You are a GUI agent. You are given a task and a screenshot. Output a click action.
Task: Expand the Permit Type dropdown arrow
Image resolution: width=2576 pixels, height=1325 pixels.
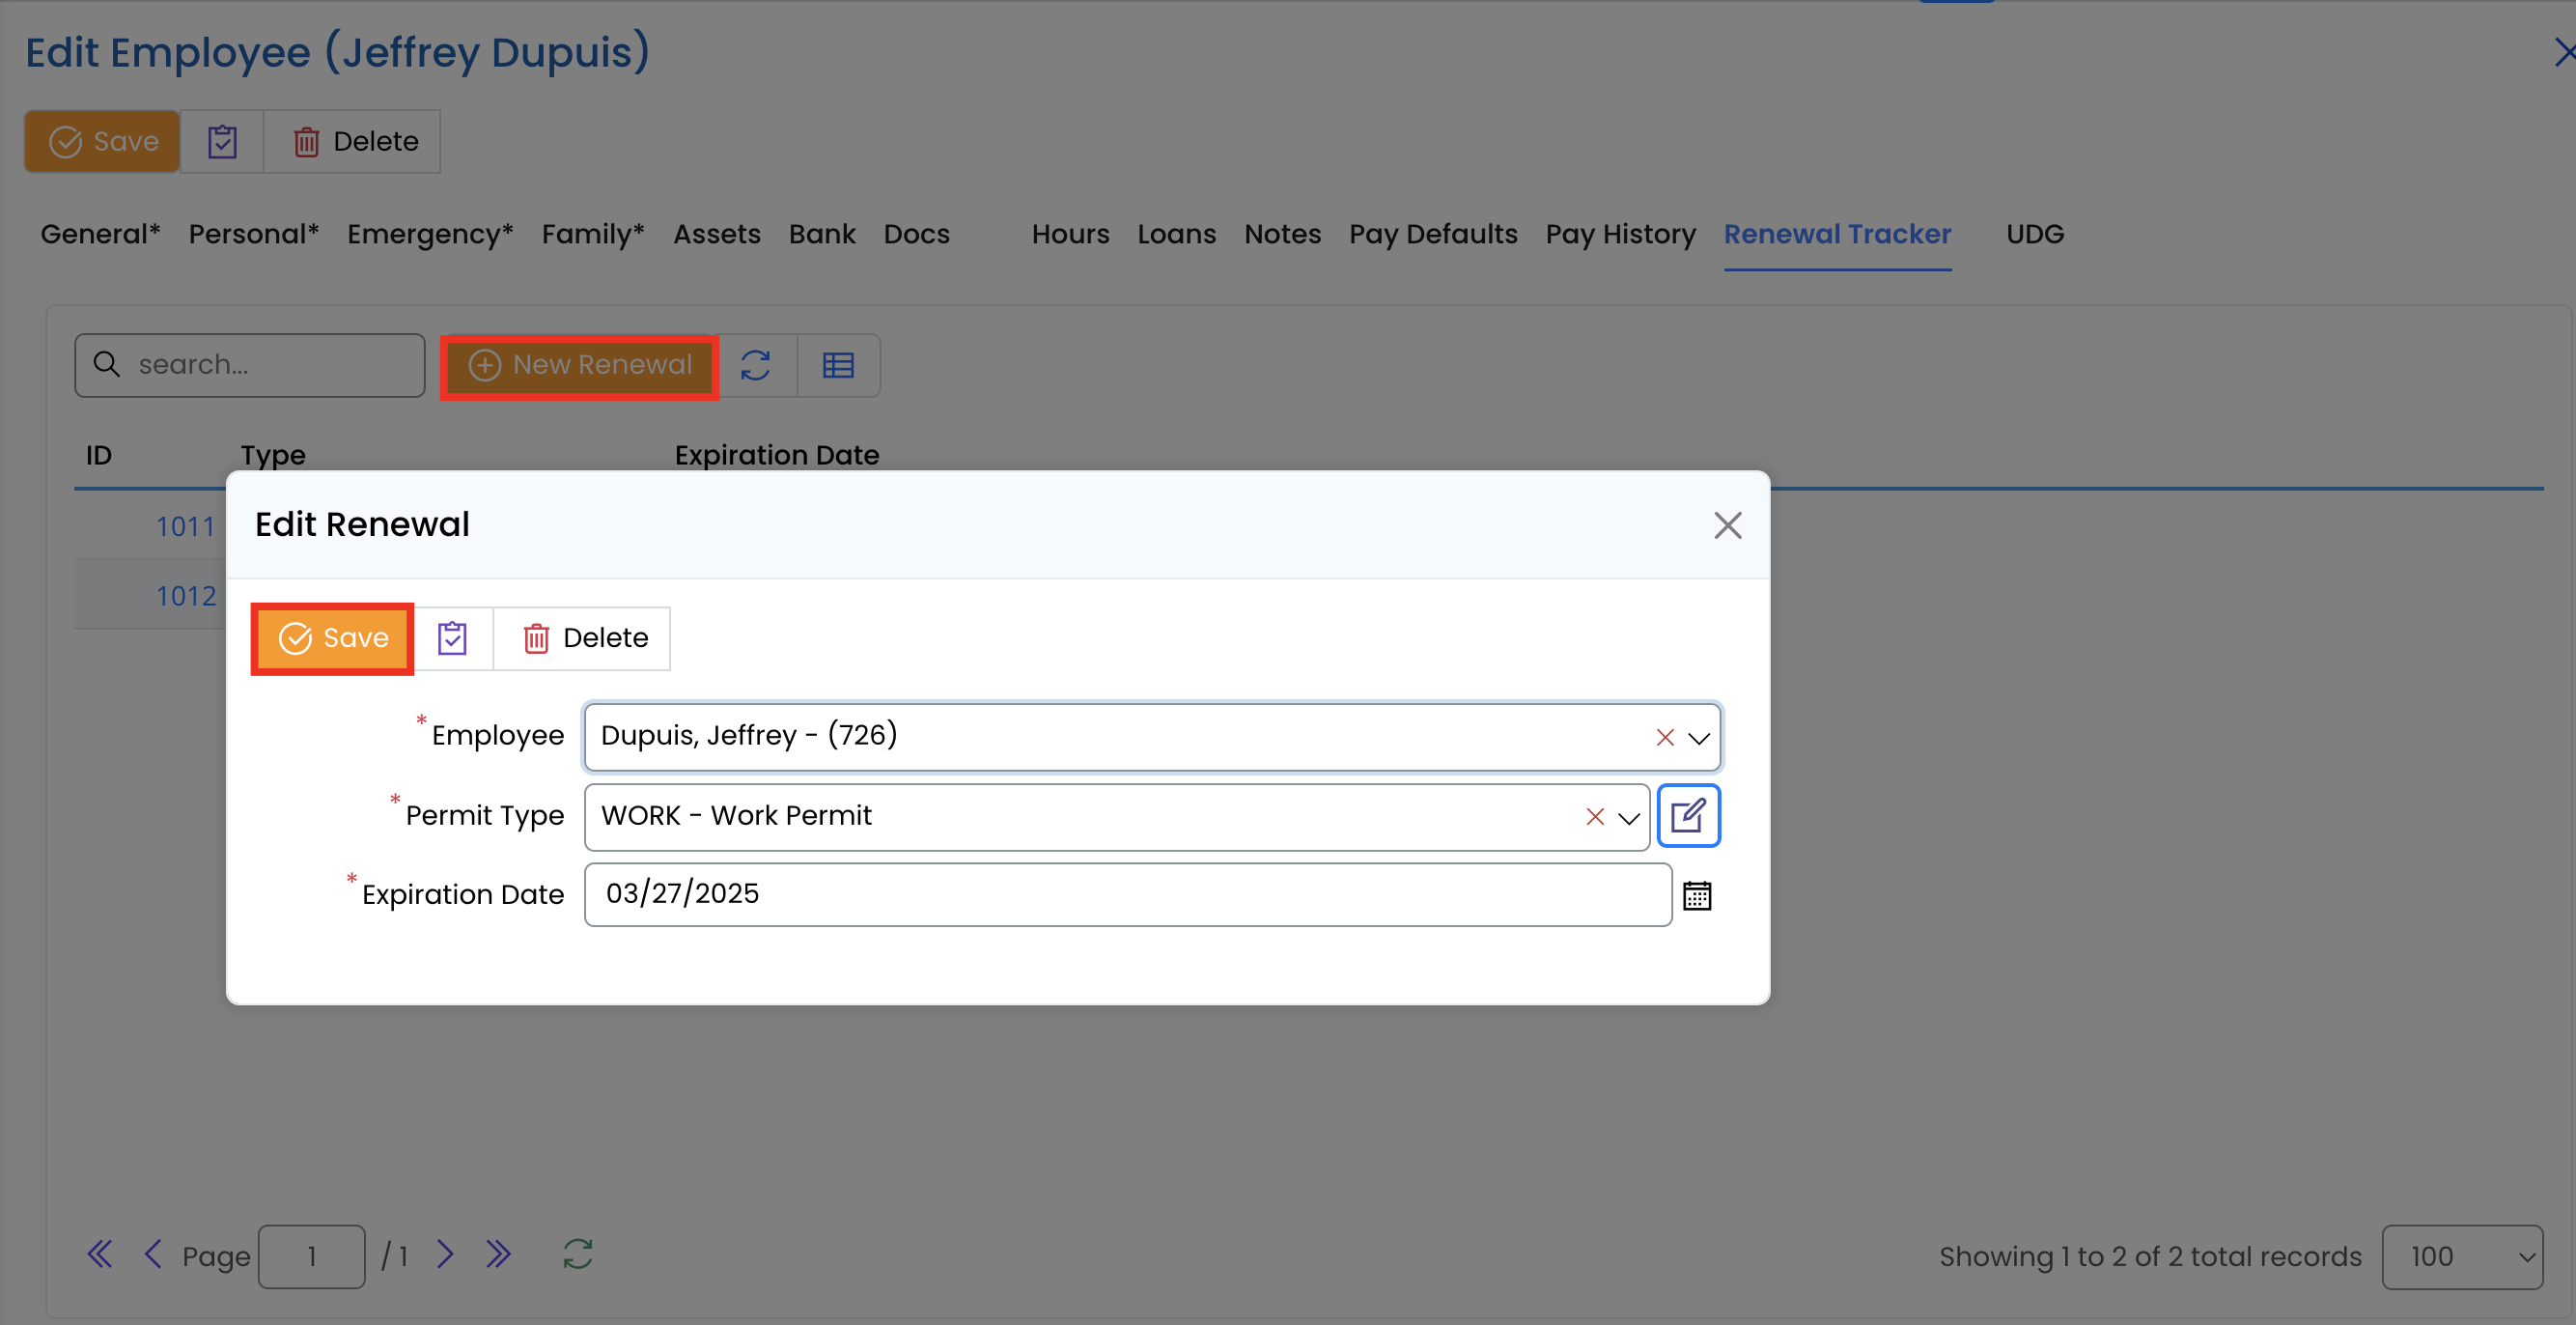1628,818
